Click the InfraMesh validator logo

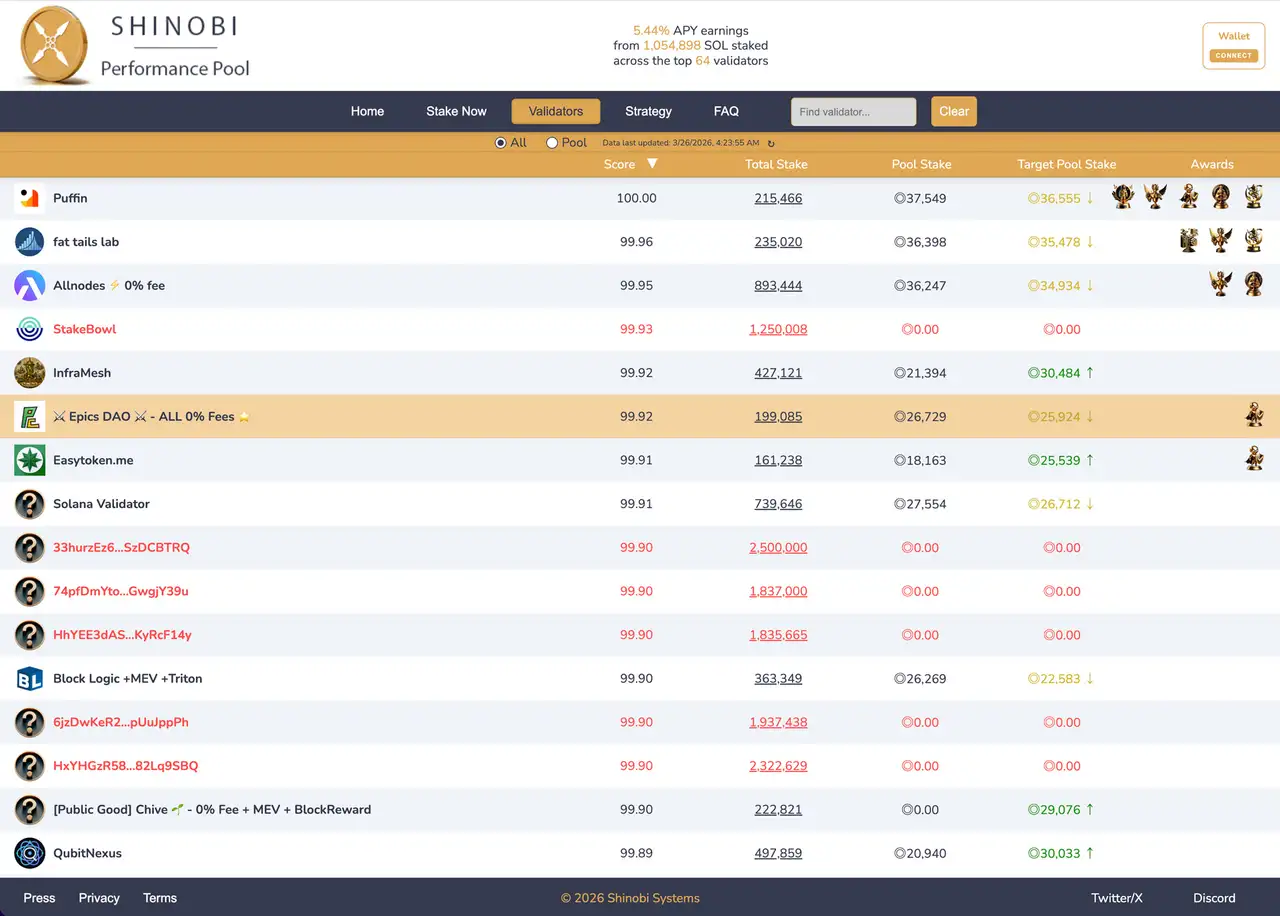click(x=29, y=373)
